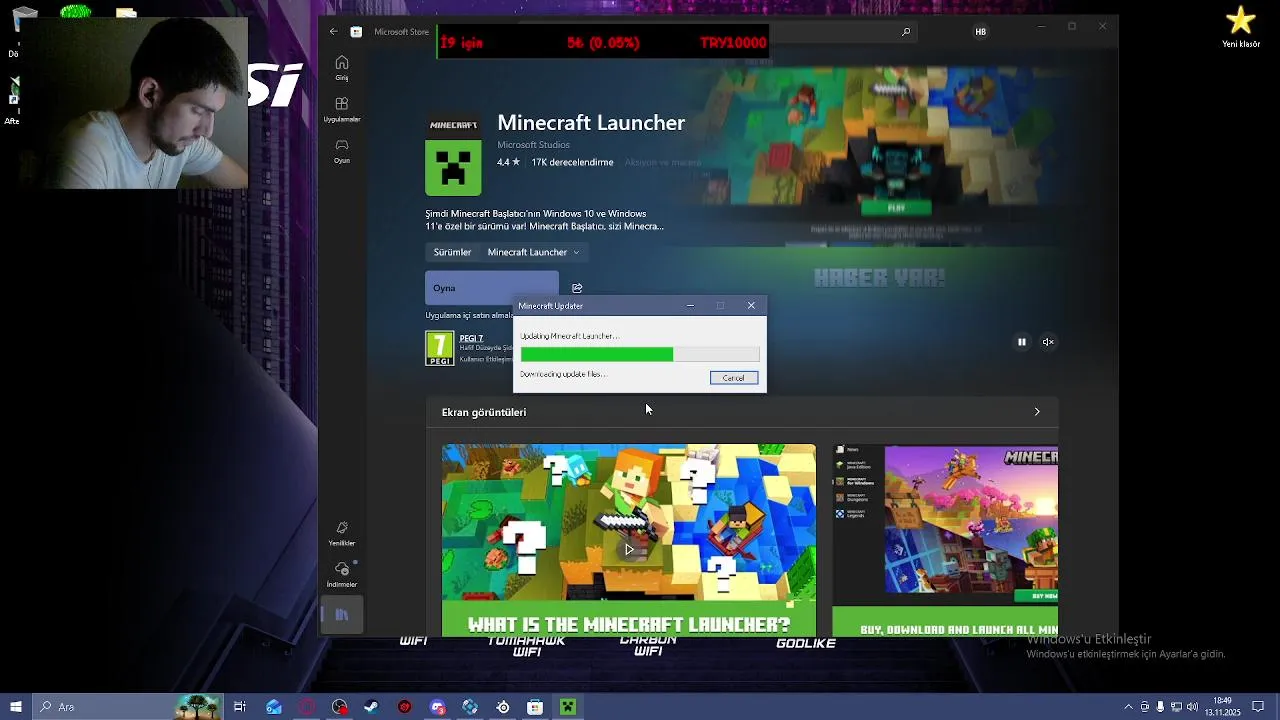This screenshot has height=720, width=1280.
Task: Expand the Minecraft Launcher version dropdown
Action: tap(533, 252)
